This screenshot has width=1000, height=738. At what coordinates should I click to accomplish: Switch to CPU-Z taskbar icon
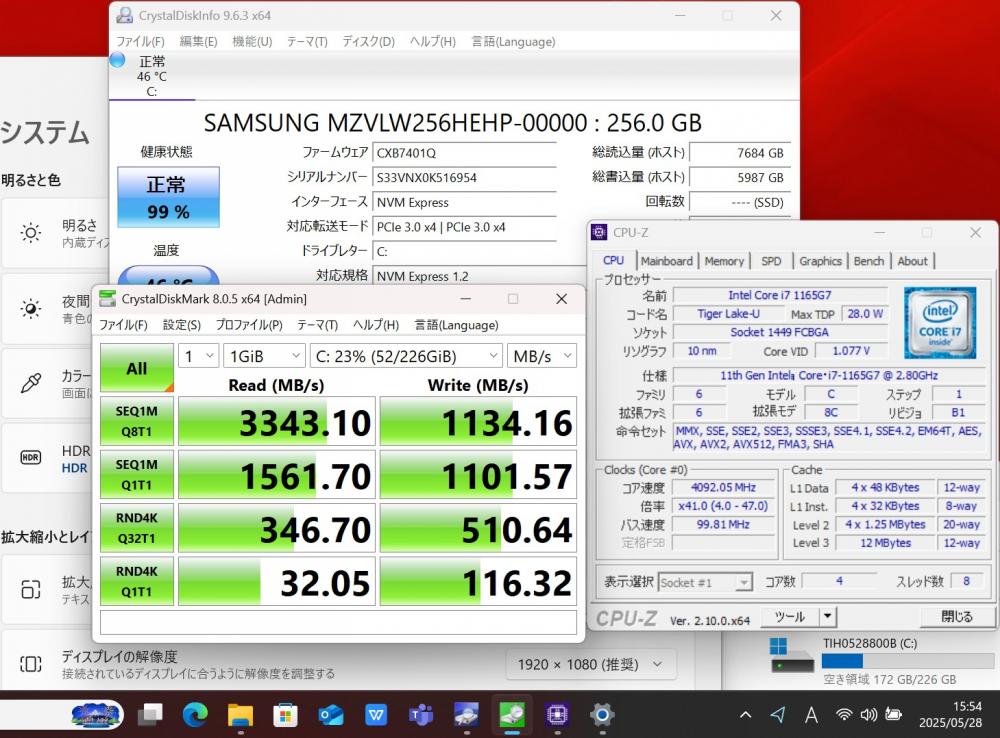point(557,715)
